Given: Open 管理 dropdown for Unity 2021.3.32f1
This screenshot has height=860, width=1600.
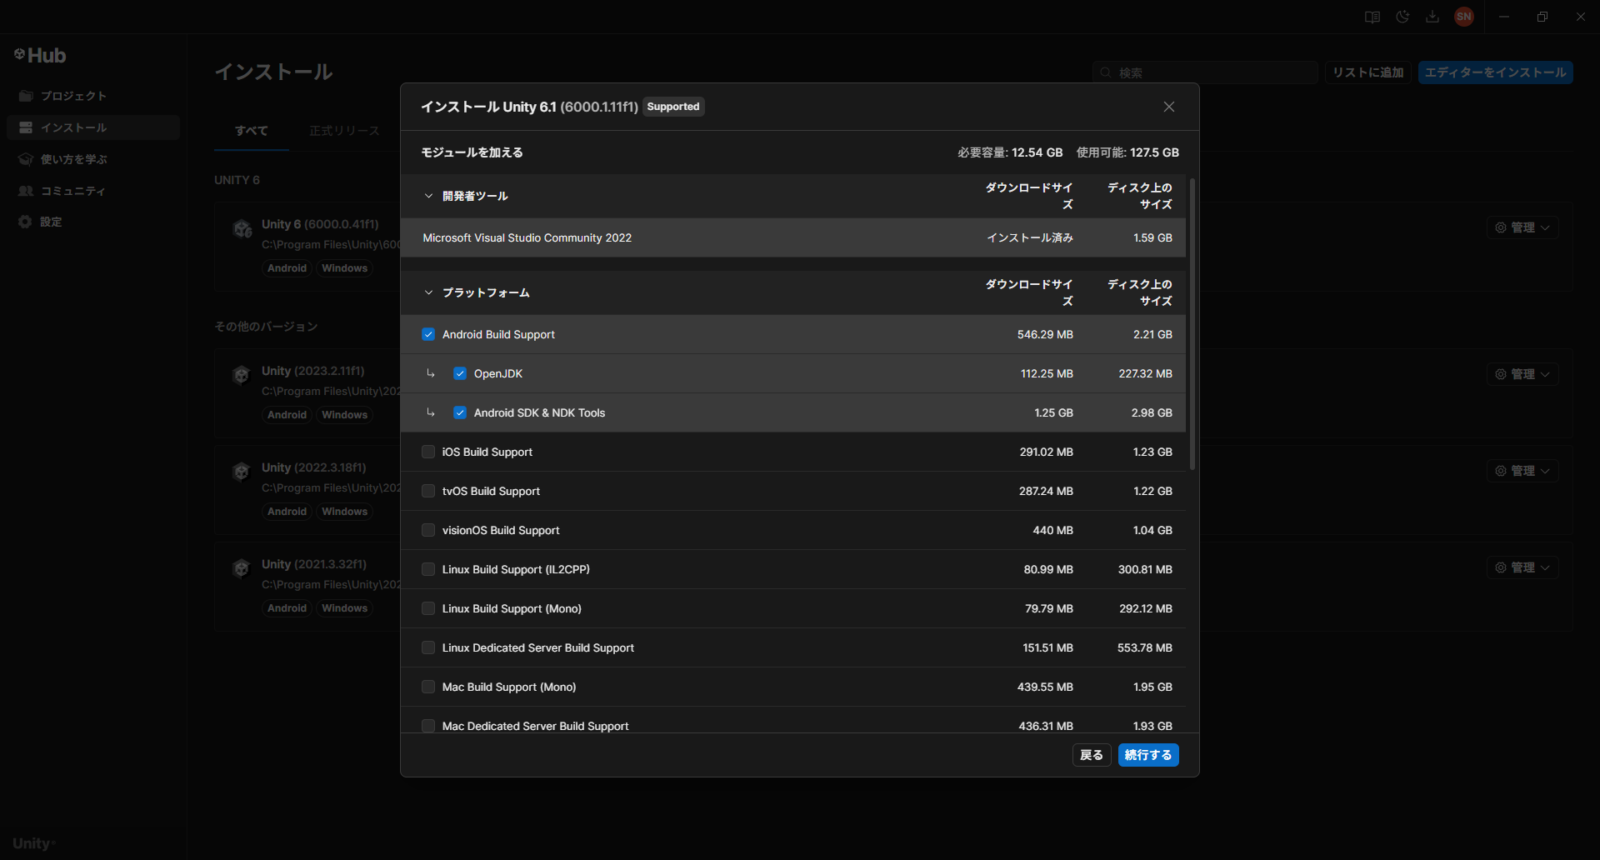Looking at the screenshot, I should click(1522, 568).
